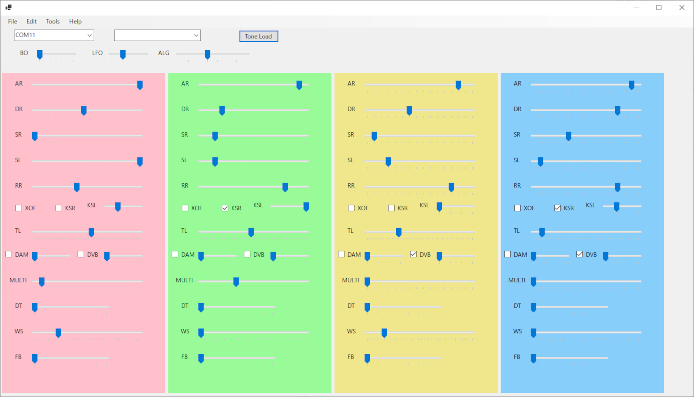The width and height of the screenshot is (694, 397).
Task: Click the KSL slider handle in pink panel
Action: 118,207
